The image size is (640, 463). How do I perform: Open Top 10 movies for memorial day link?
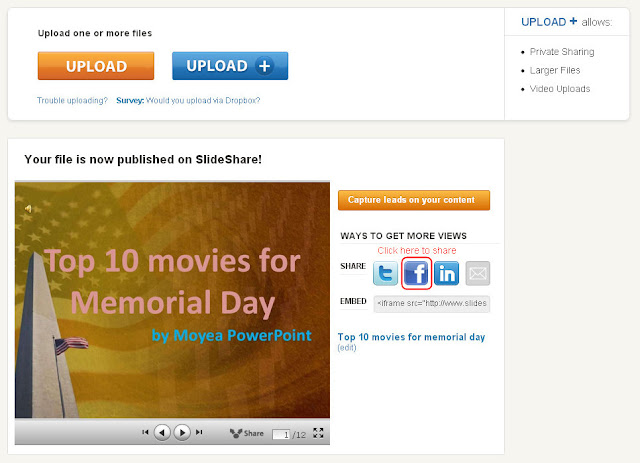(x=411, y=337)
